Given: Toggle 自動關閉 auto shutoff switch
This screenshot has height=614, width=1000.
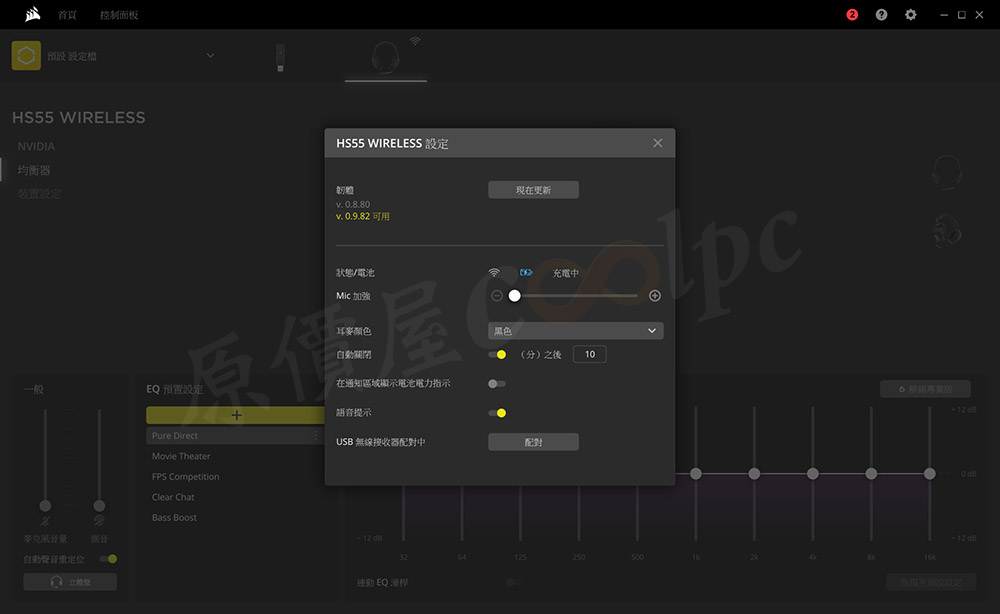Looking at the screenshot, I should [497, 355].
